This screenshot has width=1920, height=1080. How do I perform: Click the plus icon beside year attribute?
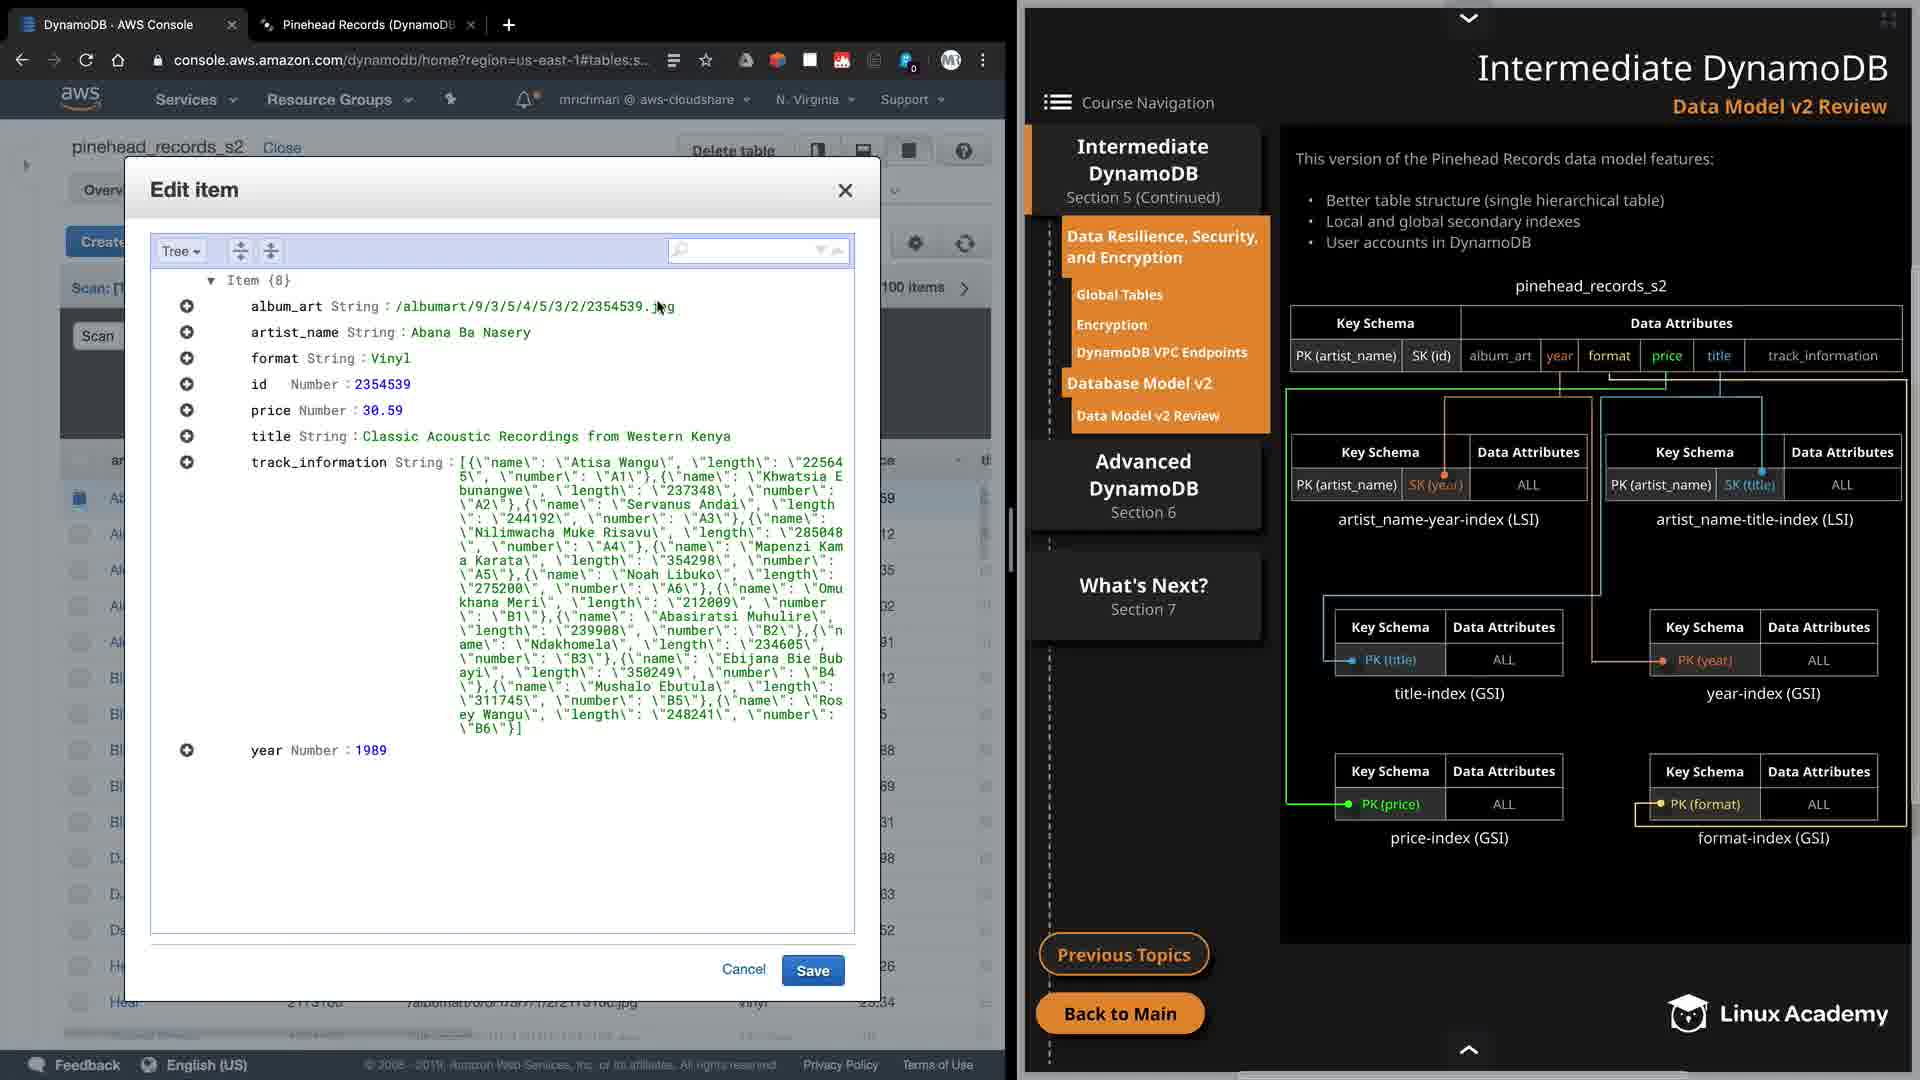[187, 751]
